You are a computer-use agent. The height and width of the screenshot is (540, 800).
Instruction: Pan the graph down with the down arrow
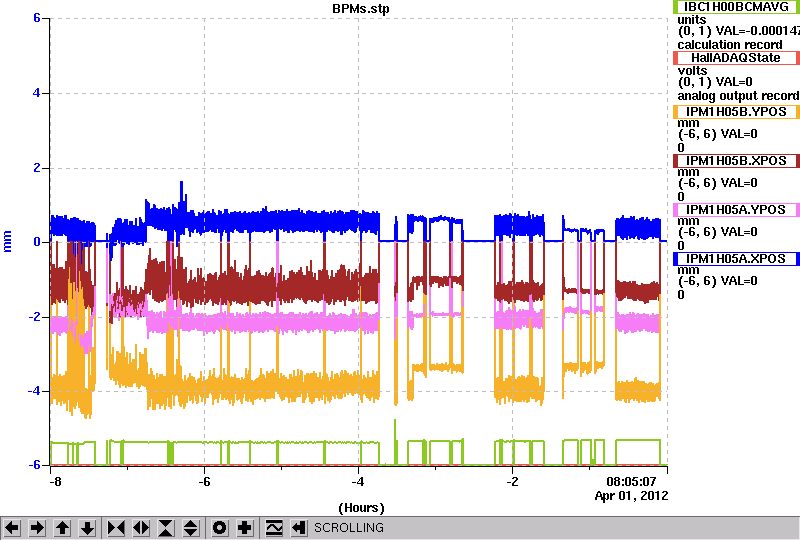point(88,528)
